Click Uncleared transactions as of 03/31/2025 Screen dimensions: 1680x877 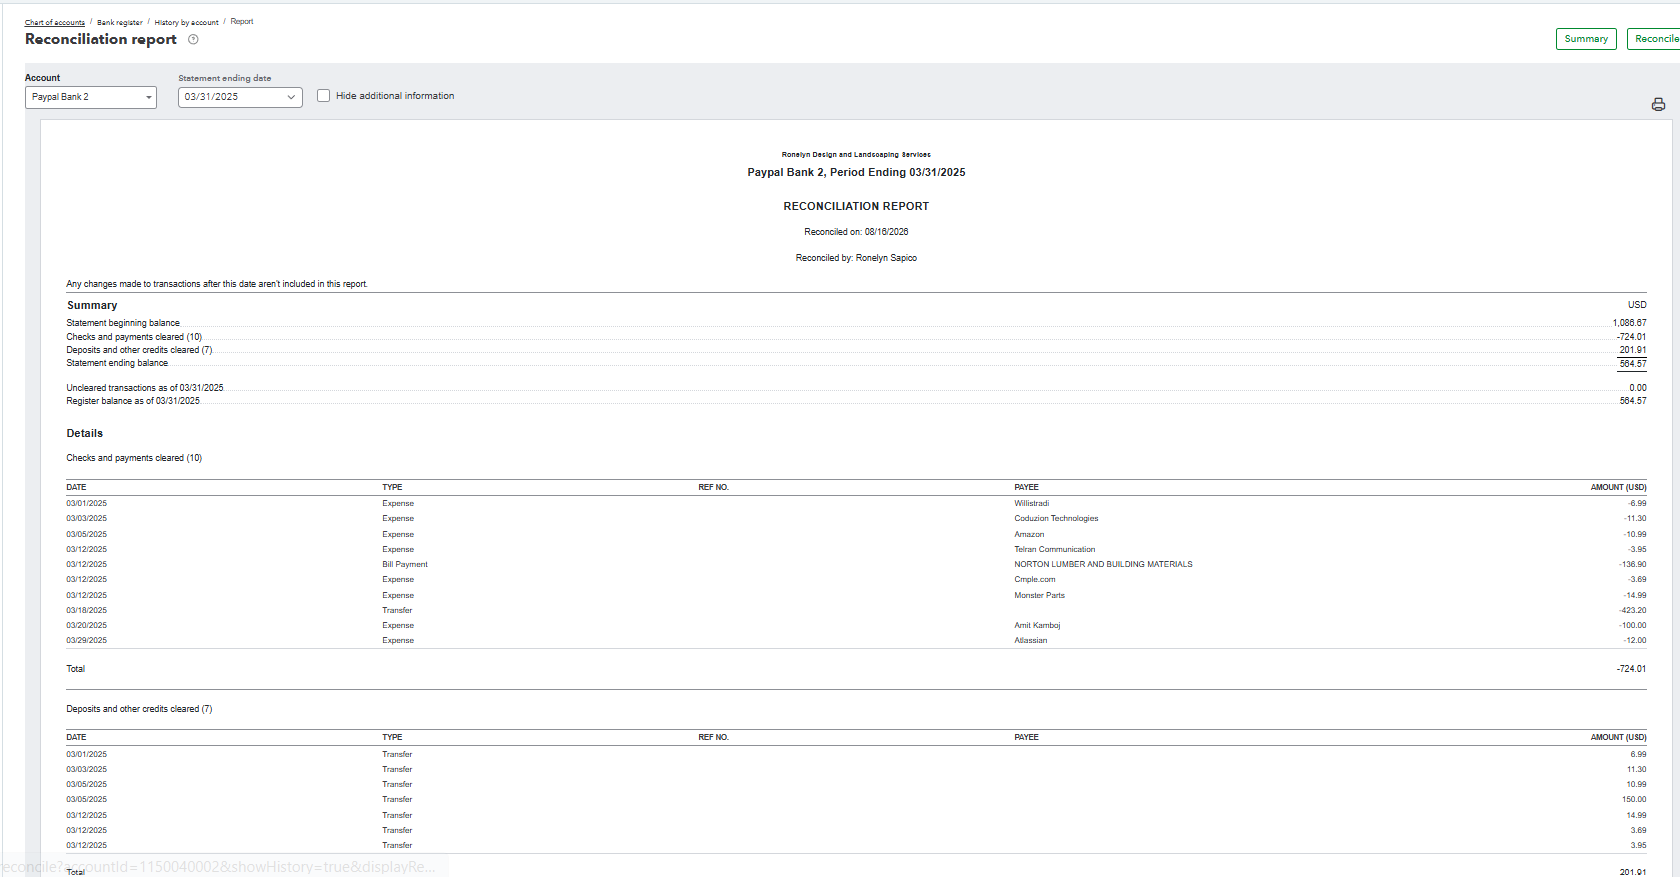145,388
